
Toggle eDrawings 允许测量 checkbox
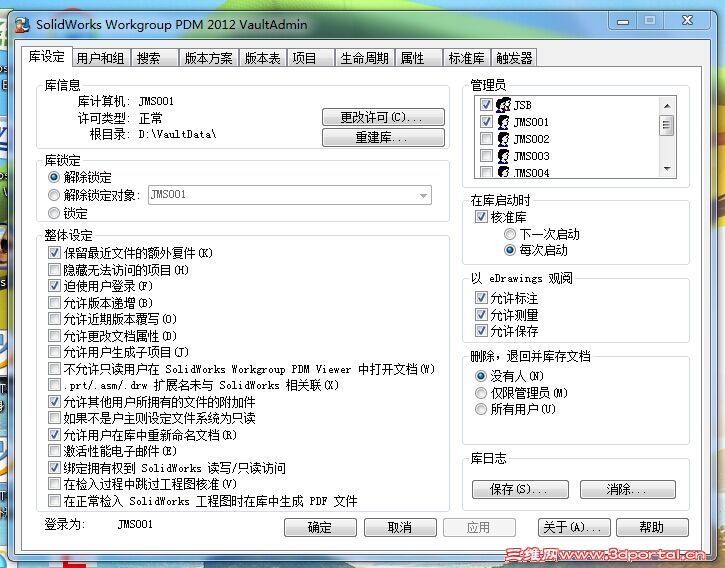tap(481, 315)
